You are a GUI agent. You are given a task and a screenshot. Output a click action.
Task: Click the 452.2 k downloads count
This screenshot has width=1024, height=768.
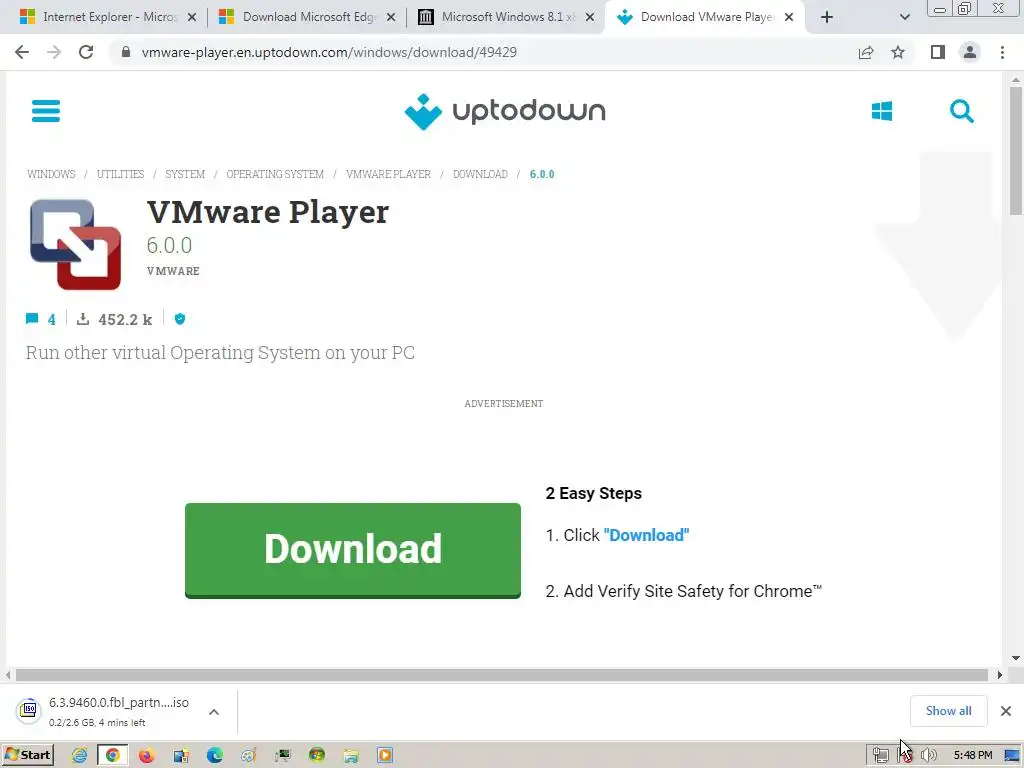[125, 319]
